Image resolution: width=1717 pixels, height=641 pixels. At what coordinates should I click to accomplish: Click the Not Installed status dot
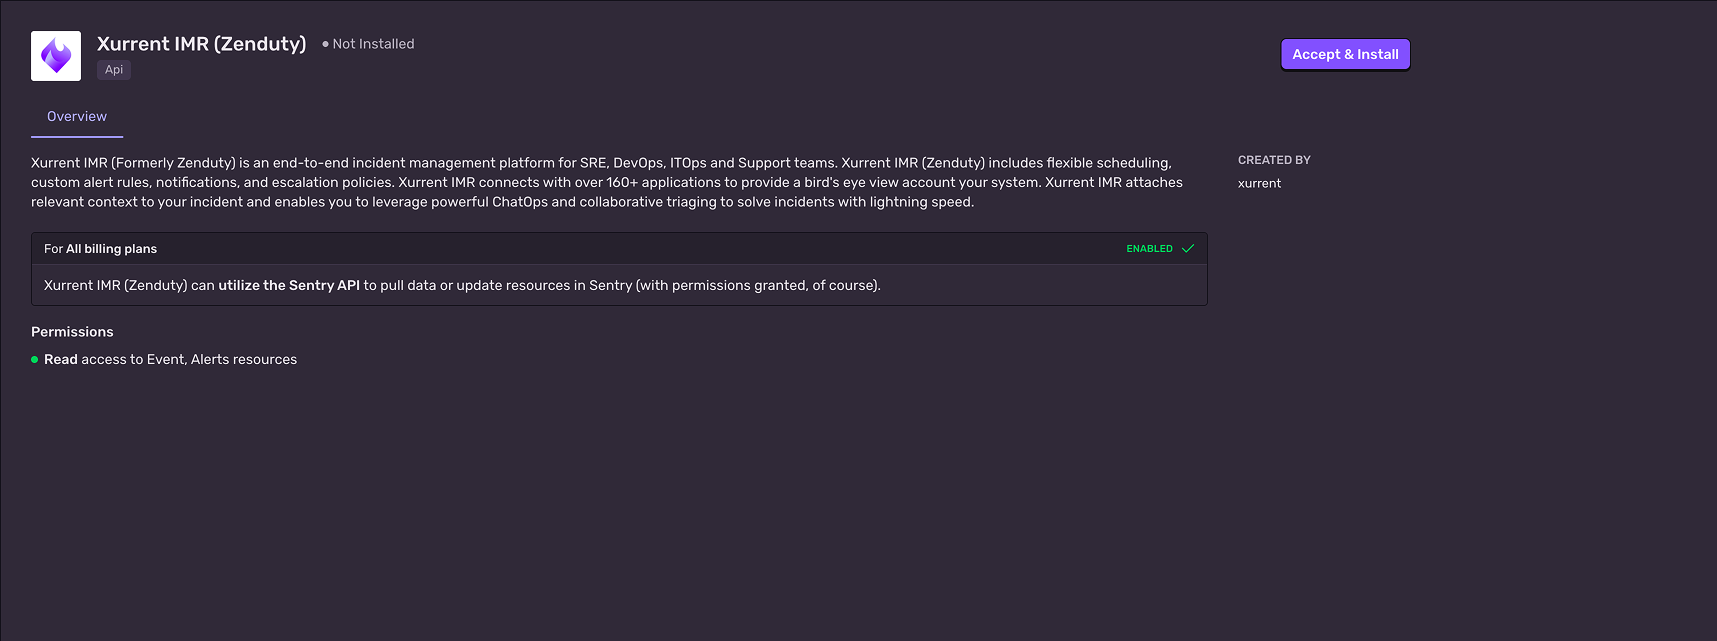pyautogui.click(x=325, y=44)
